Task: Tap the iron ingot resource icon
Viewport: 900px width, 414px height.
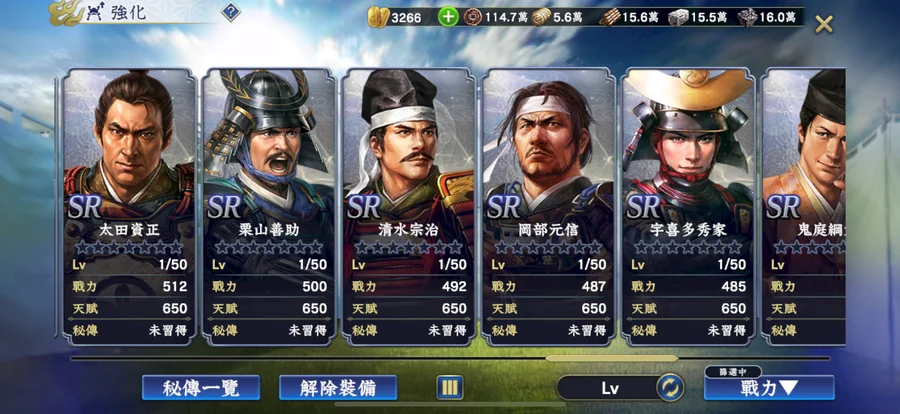Action: click(678, 17)
